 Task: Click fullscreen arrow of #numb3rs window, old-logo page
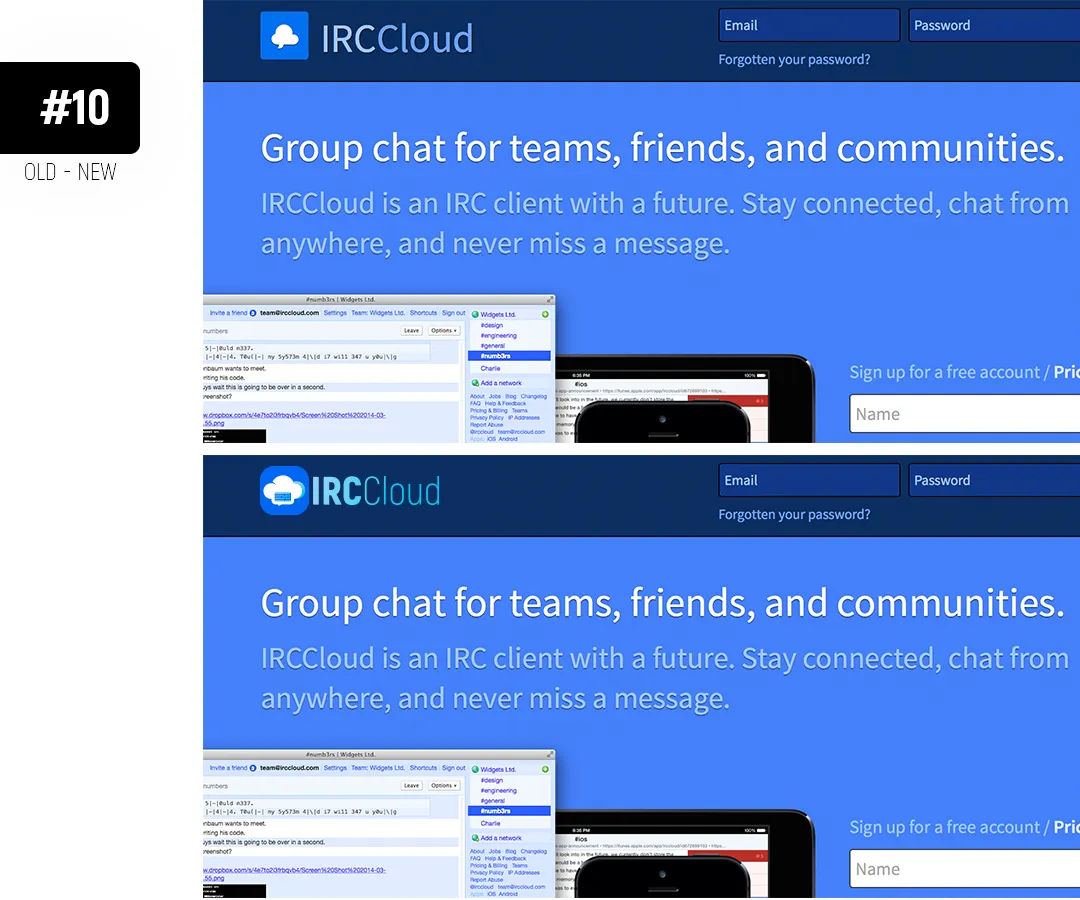pyautogui.click(x=550, y=300)
